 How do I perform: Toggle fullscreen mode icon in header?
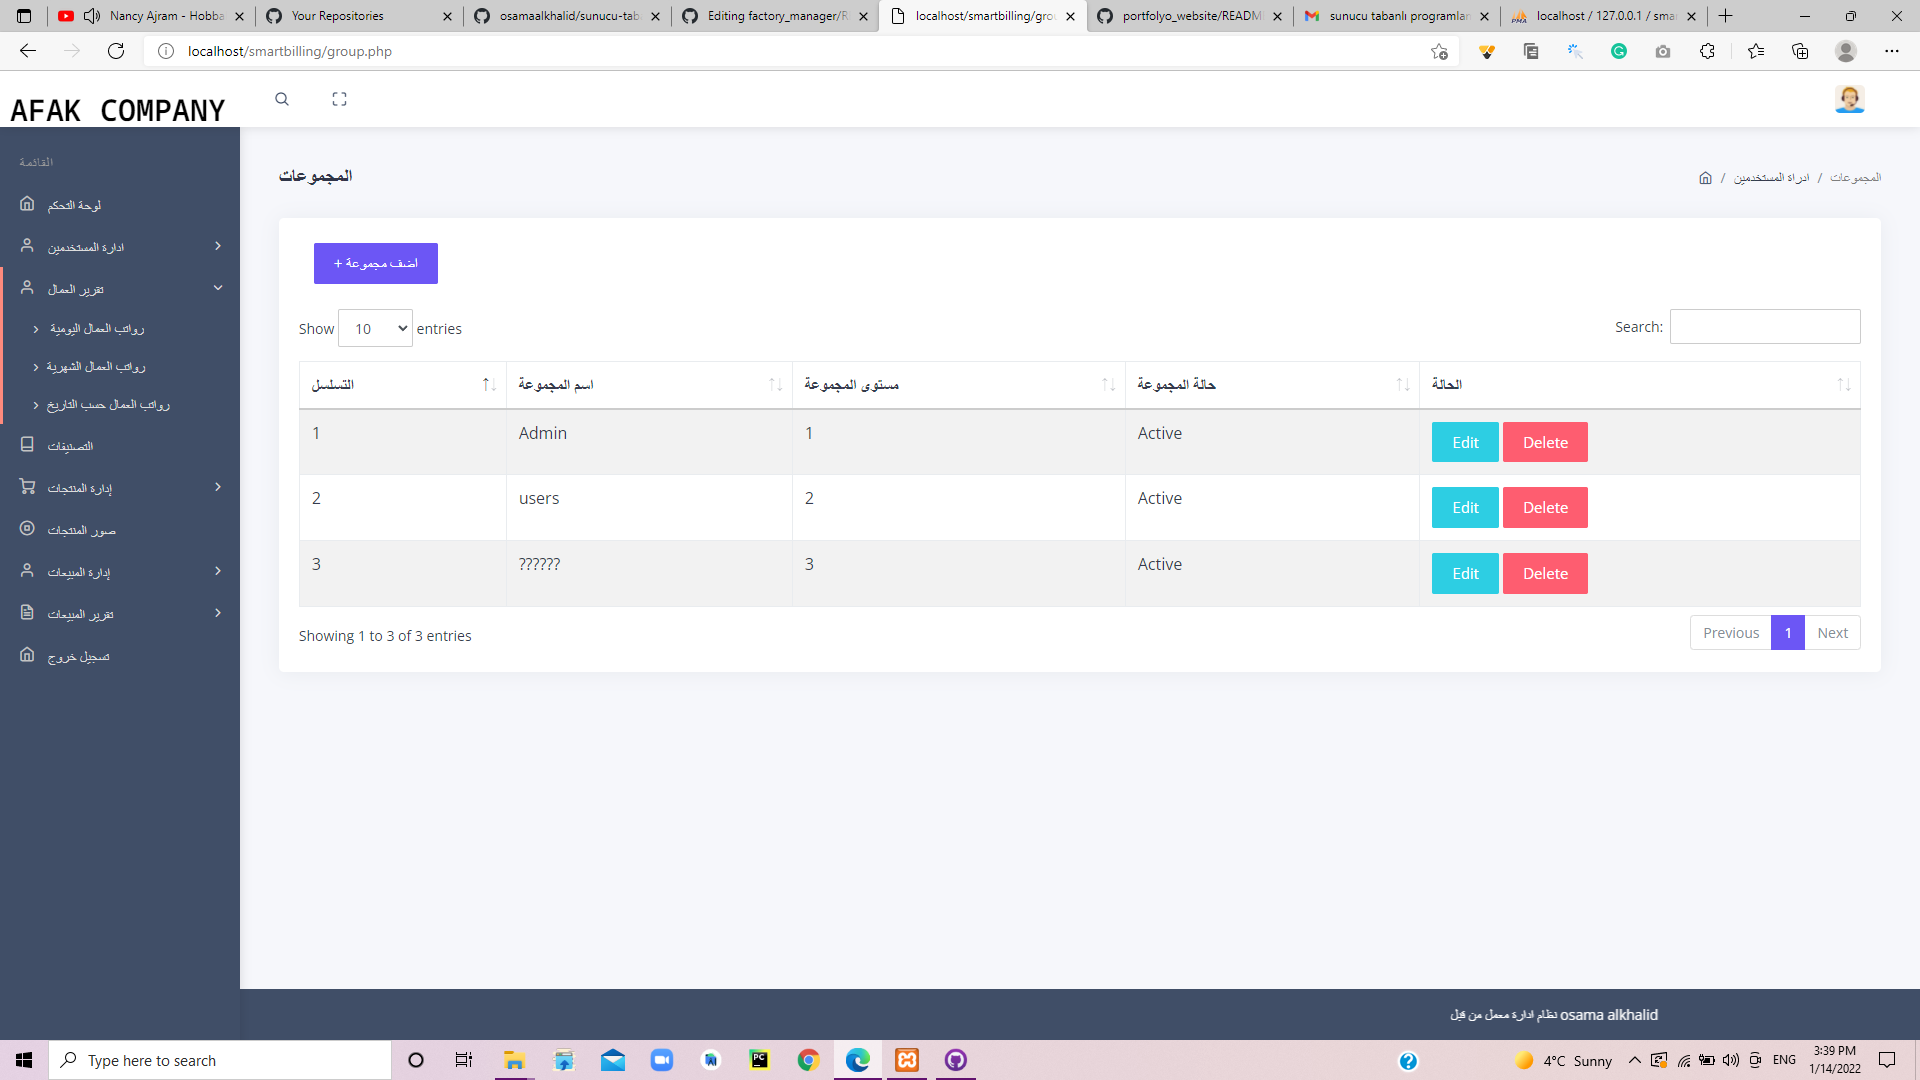tap(339, 99)
